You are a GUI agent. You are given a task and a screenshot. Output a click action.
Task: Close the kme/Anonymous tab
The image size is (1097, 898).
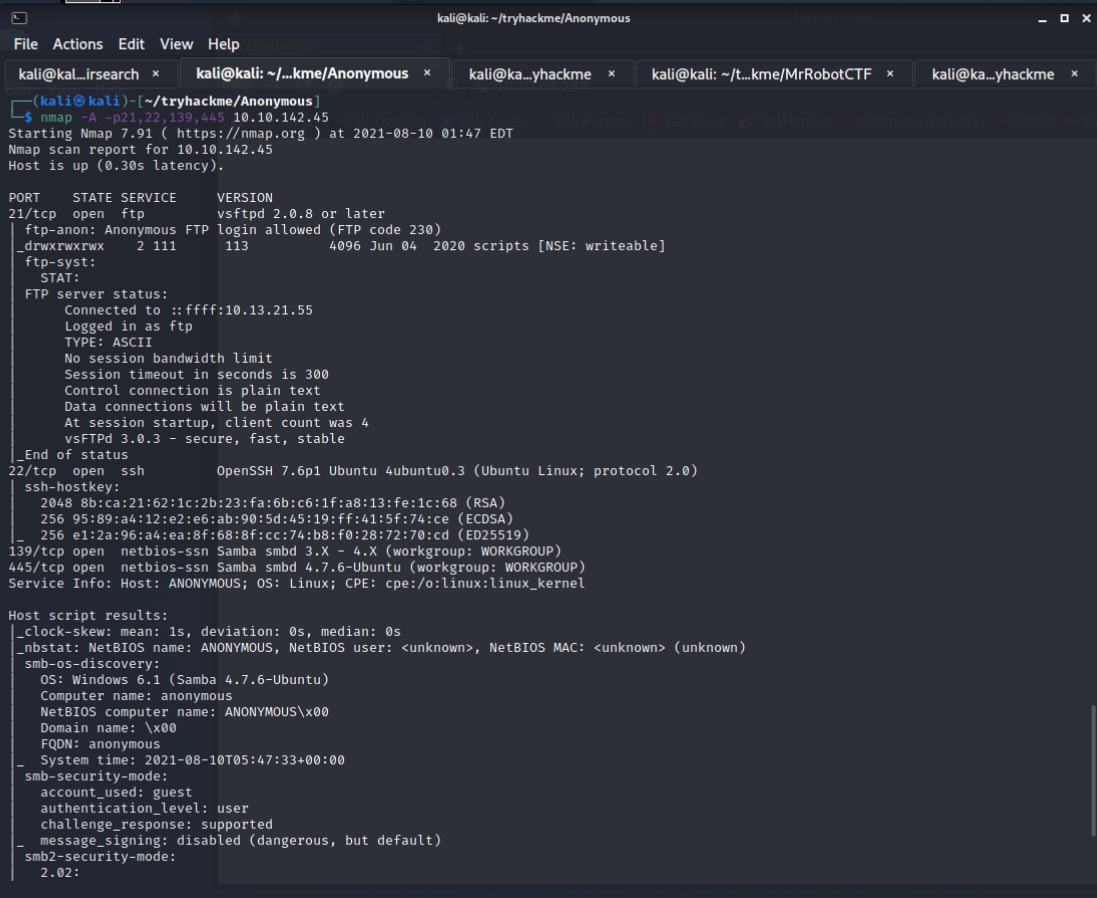click(428, 74)
